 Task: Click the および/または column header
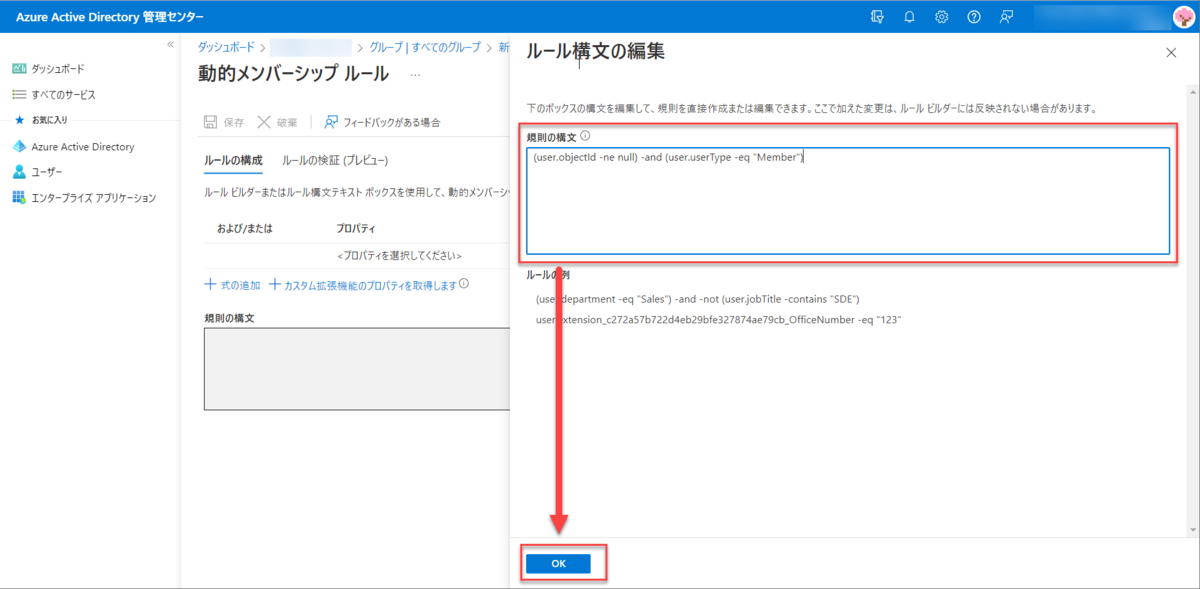[x=245, y=228]
